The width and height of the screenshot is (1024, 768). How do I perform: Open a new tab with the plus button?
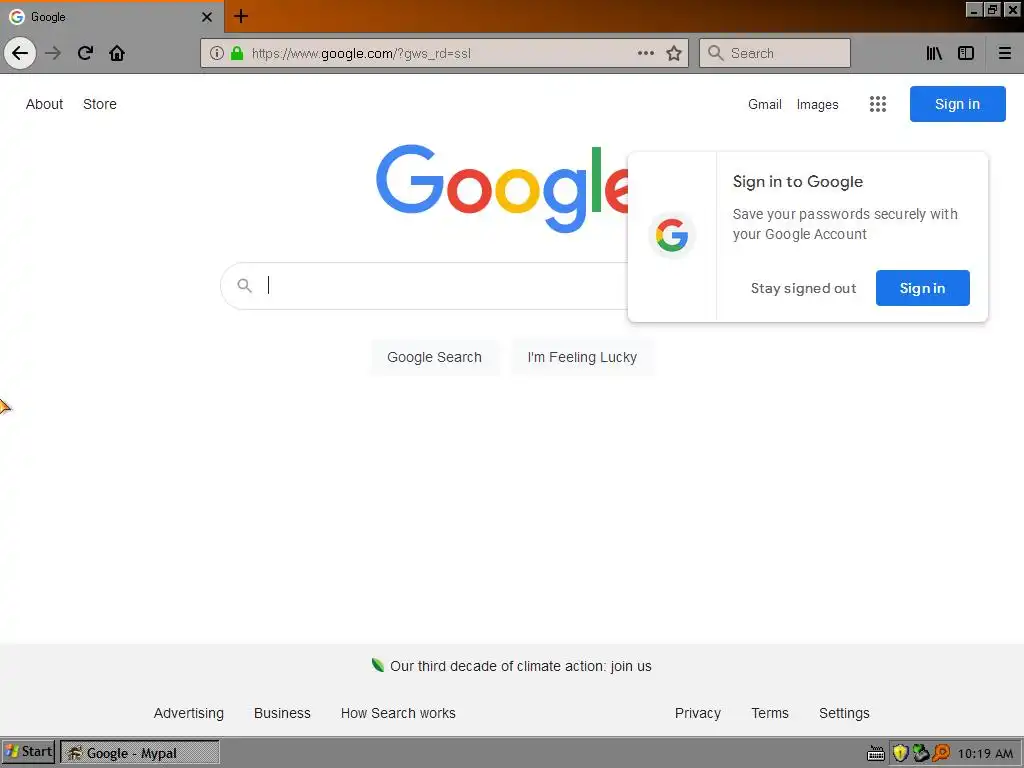pos(241,16)
